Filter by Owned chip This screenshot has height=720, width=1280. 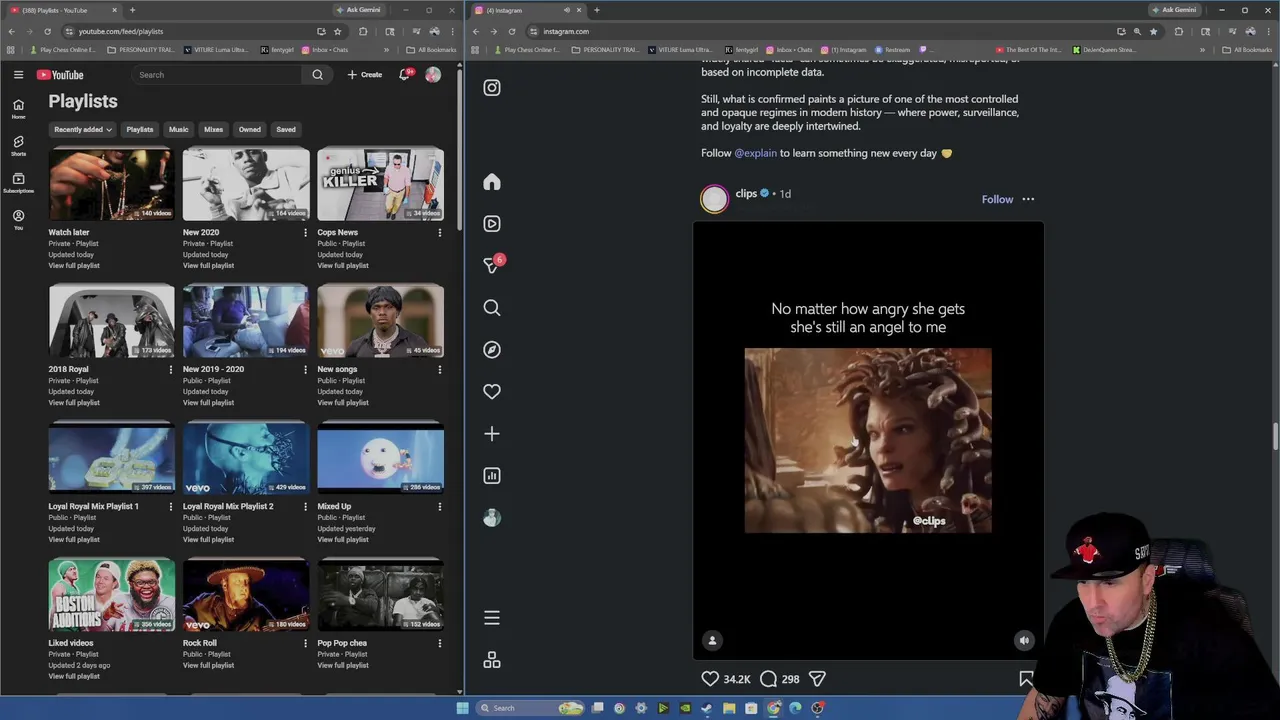249,129
